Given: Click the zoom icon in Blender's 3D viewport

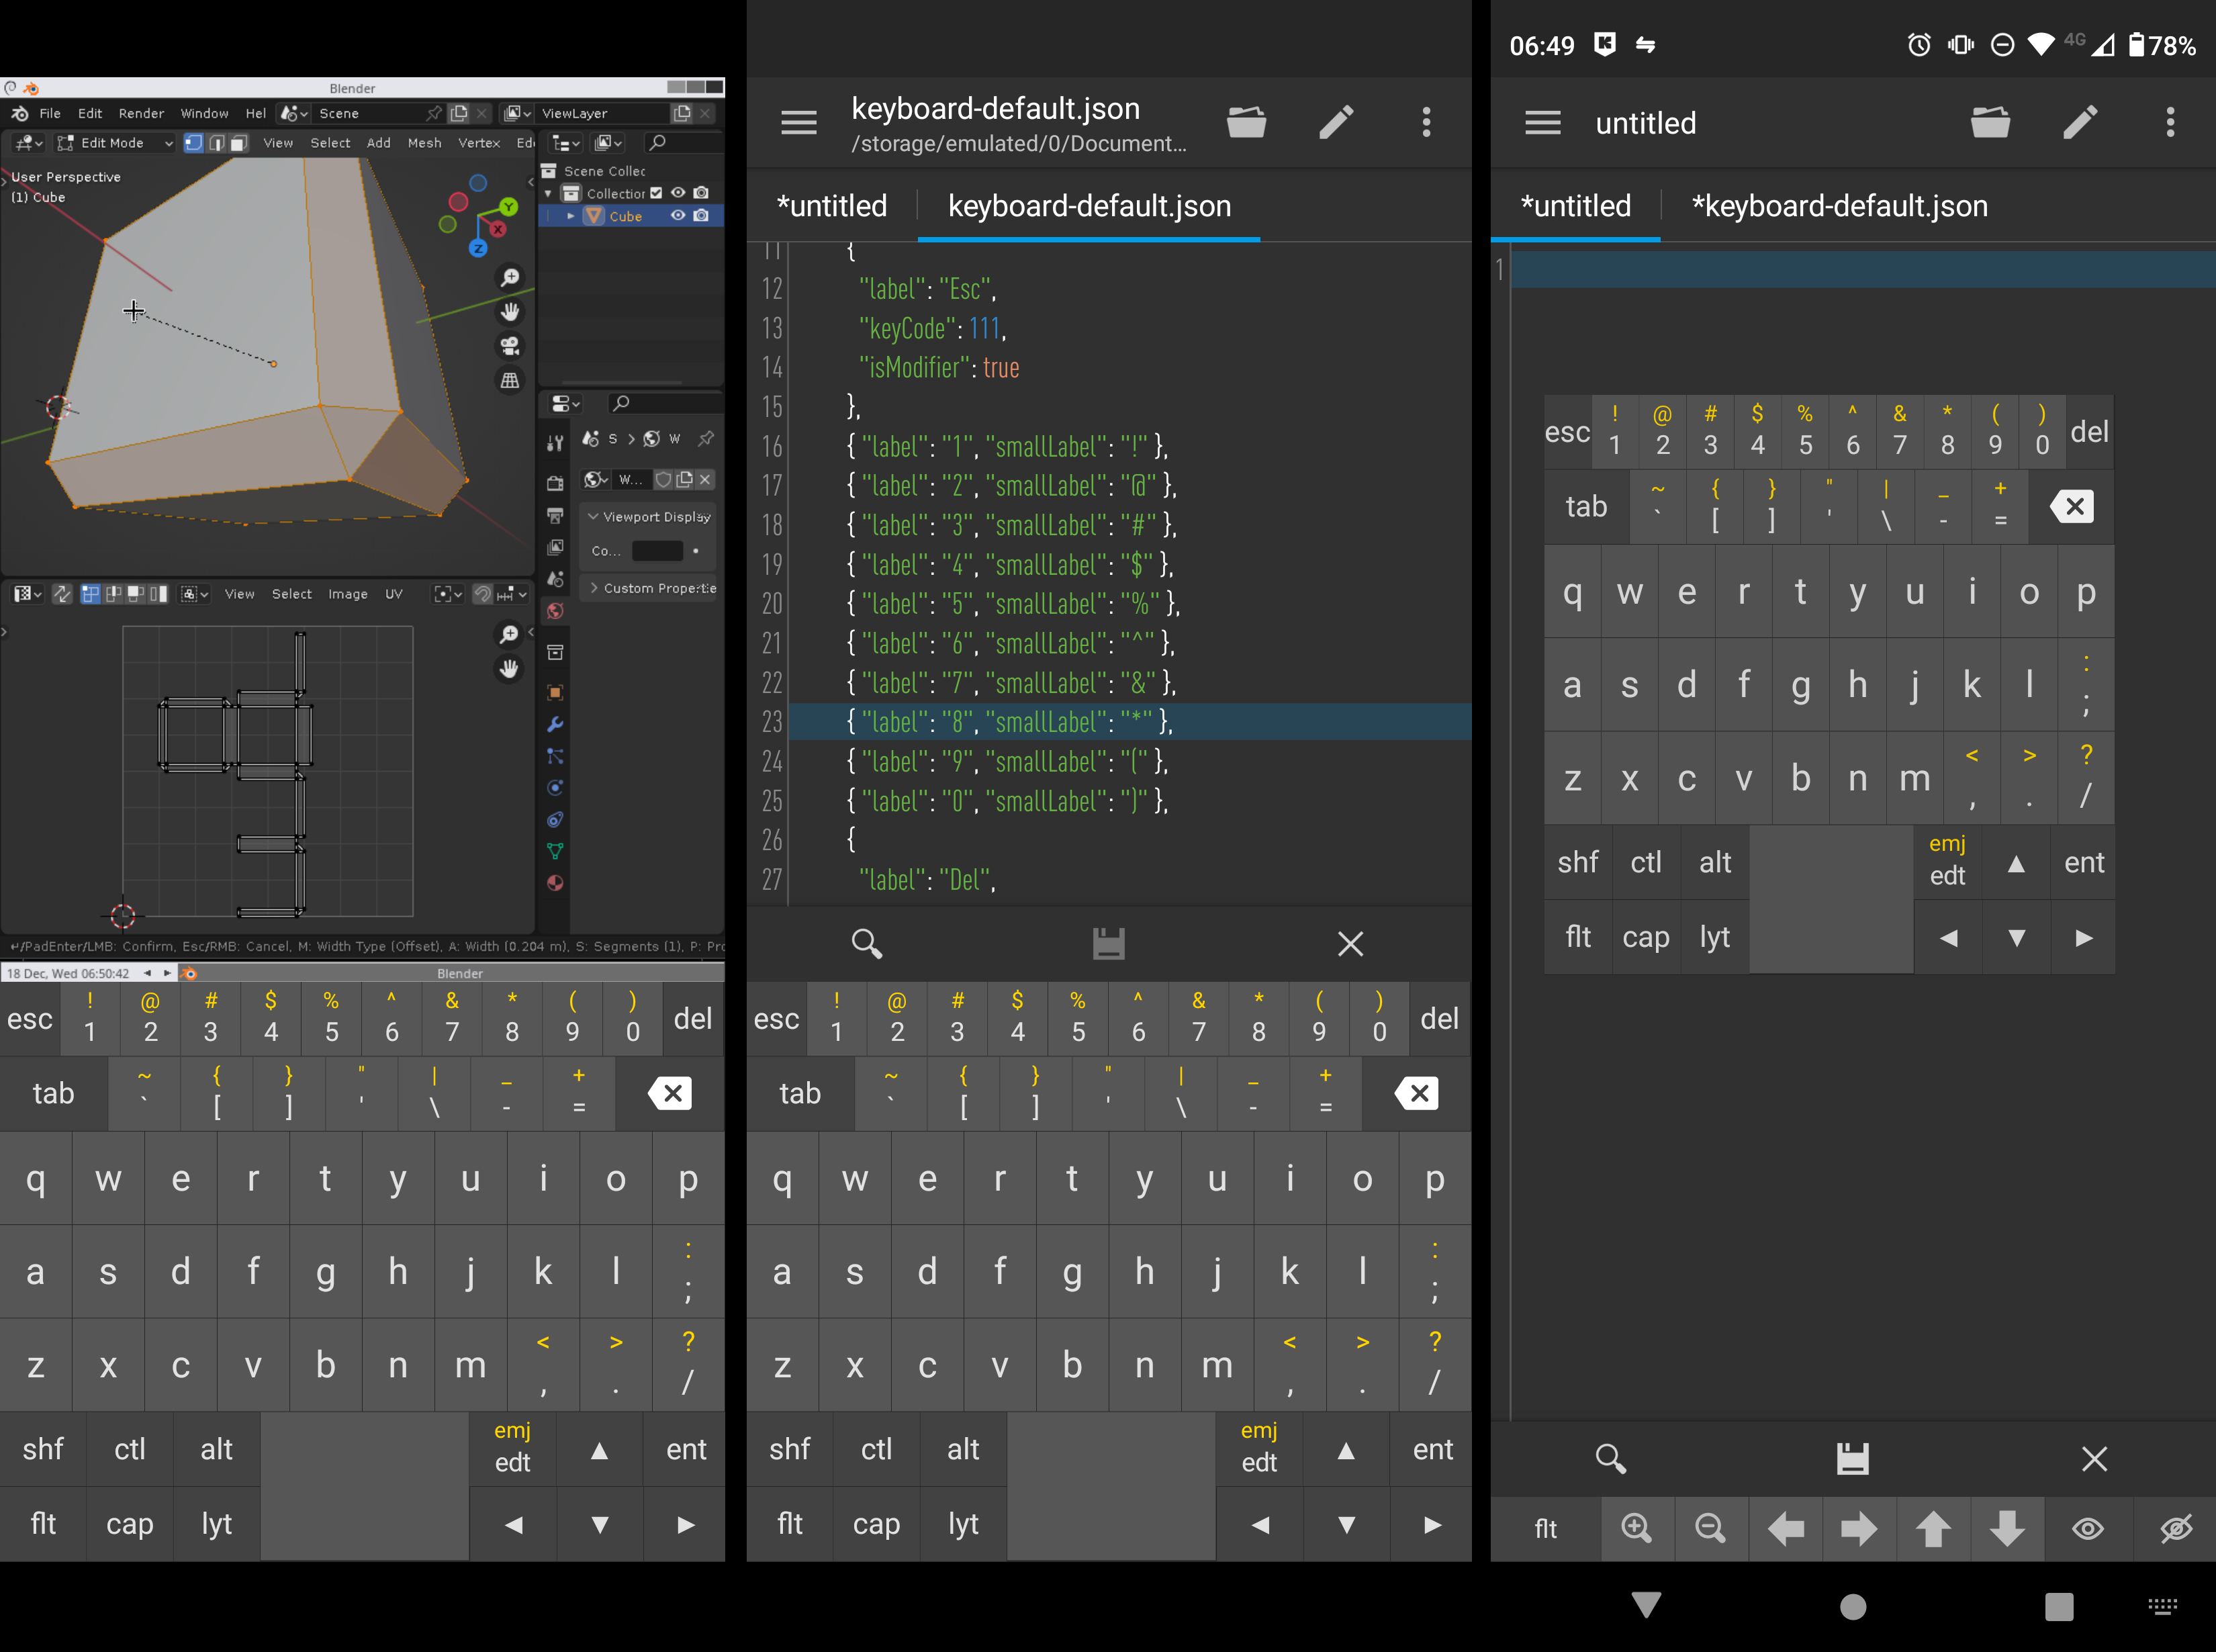Looking at the screenshot, I should pos(510,277).
